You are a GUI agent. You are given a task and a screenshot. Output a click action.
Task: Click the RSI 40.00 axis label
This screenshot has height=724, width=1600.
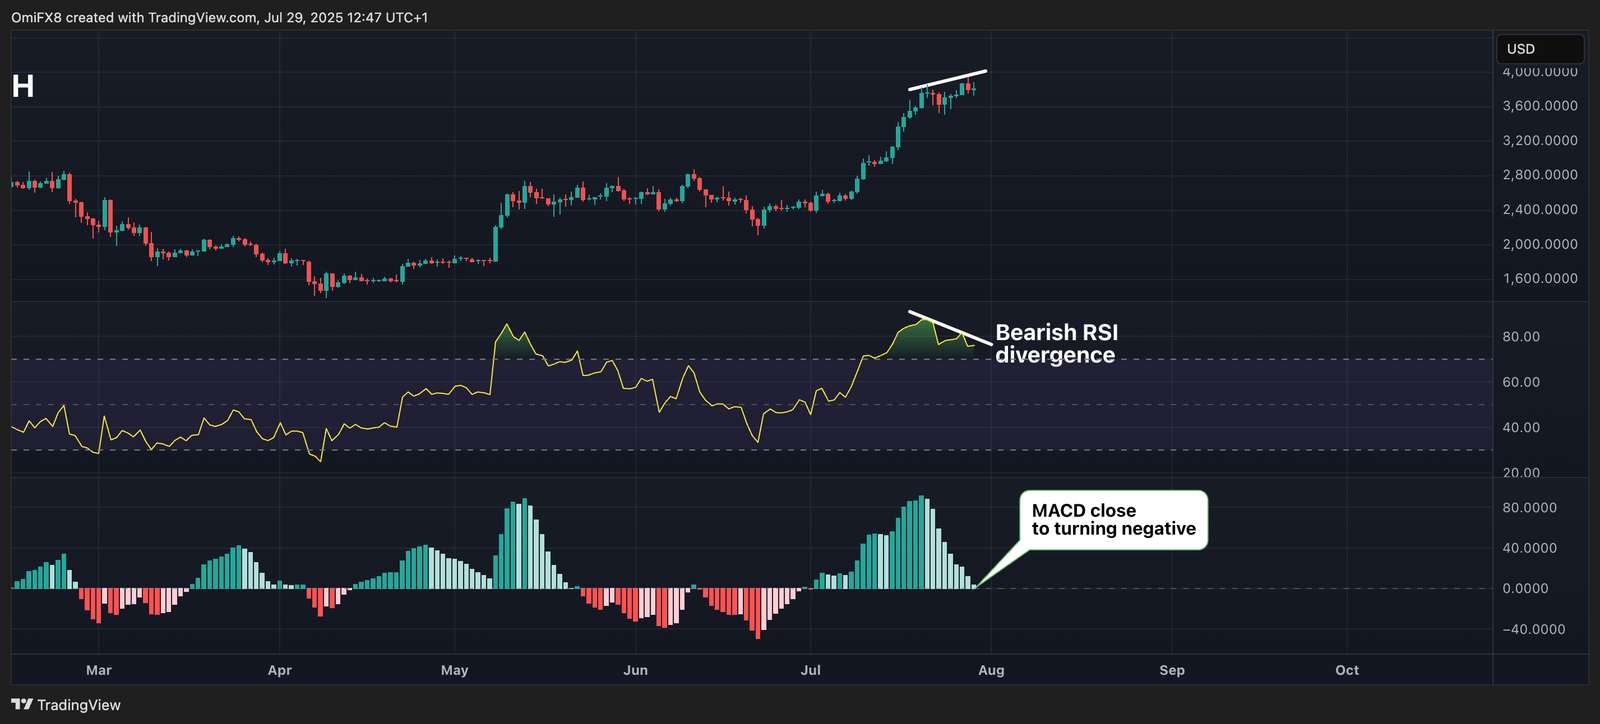tap(1521, 427)
